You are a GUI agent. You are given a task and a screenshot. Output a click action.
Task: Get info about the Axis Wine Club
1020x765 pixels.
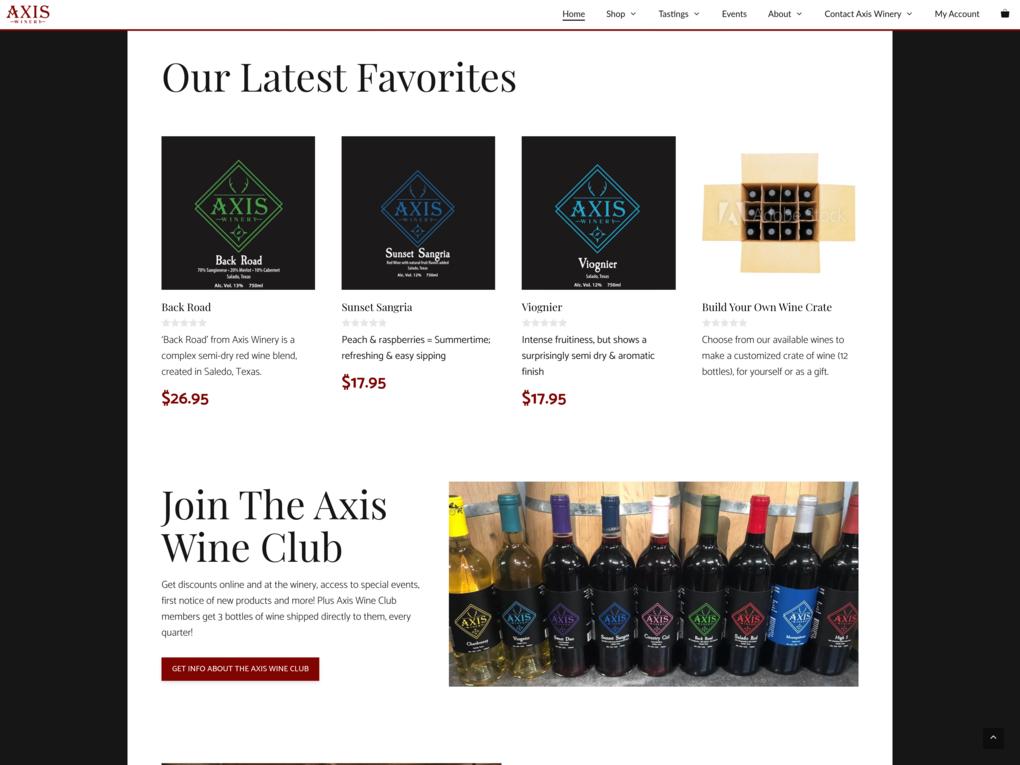[x=240, y=669]
